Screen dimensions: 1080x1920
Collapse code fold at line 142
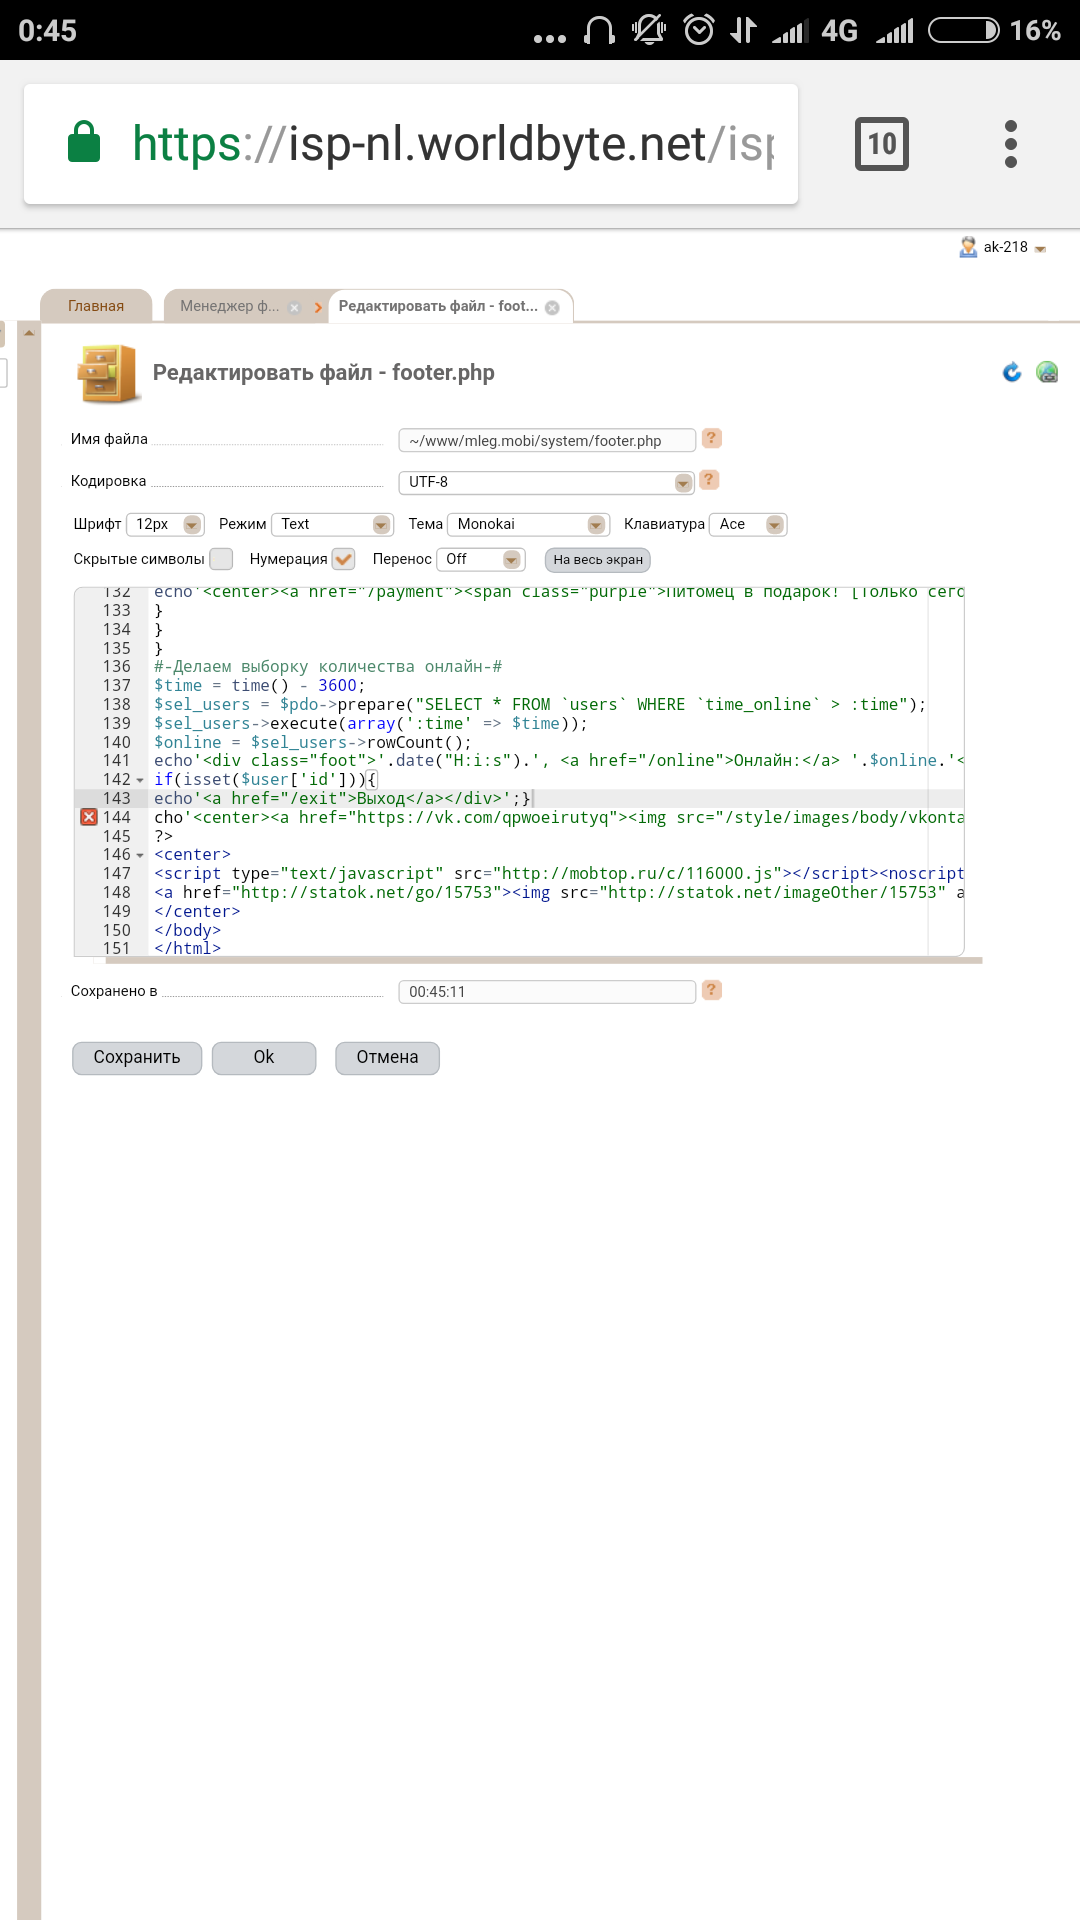coord(140,780)
